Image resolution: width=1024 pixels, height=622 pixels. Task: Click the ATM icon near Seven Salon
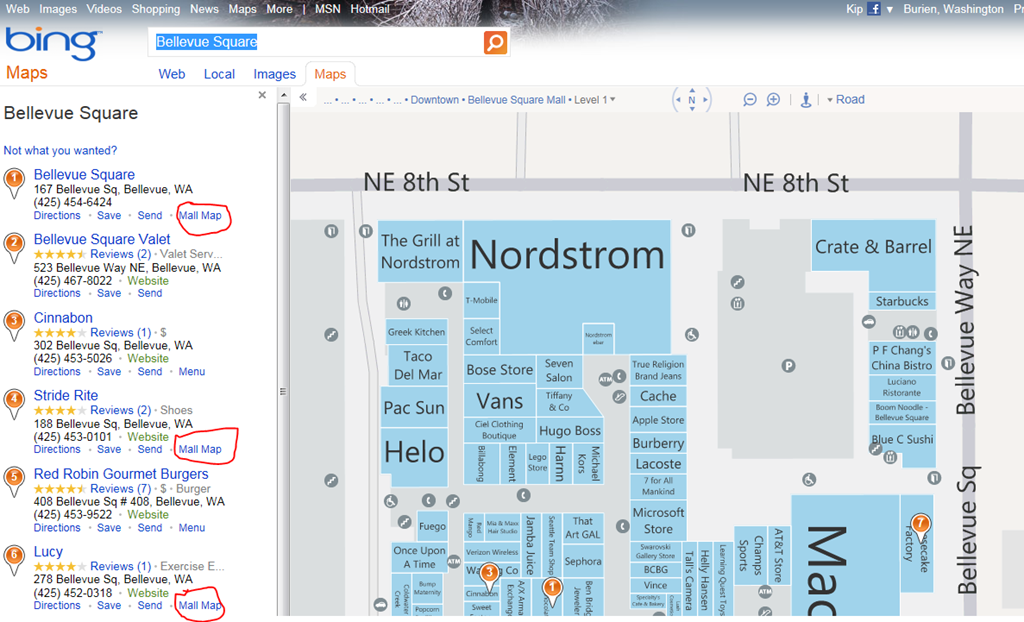605,379
